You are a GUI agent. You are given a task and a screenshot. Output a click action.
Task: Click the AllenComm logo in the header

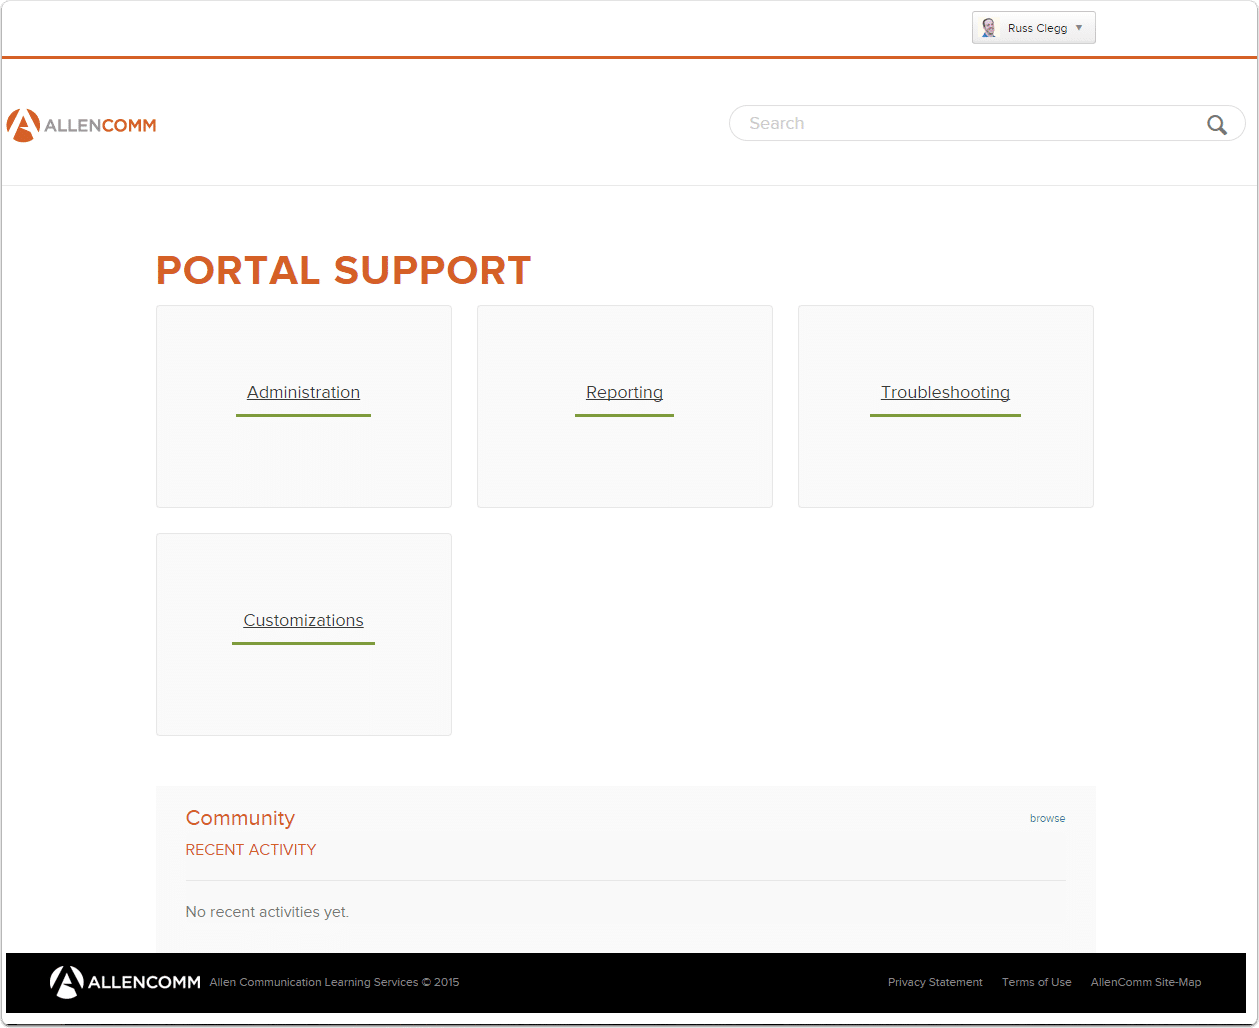pos(81,125)
